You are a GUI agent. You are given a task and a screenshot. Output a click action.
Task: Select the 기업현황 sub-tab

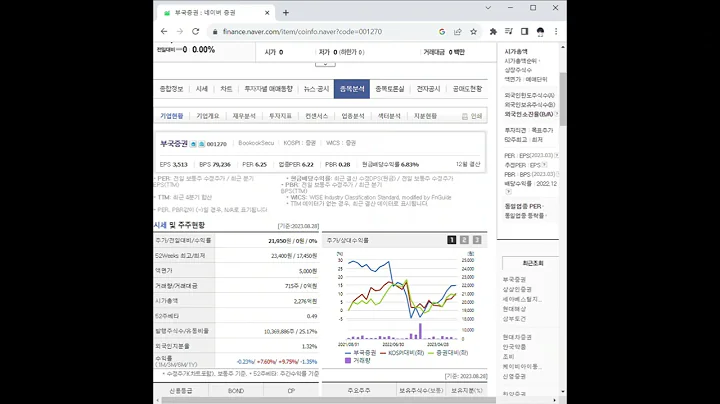pos(171,116)
